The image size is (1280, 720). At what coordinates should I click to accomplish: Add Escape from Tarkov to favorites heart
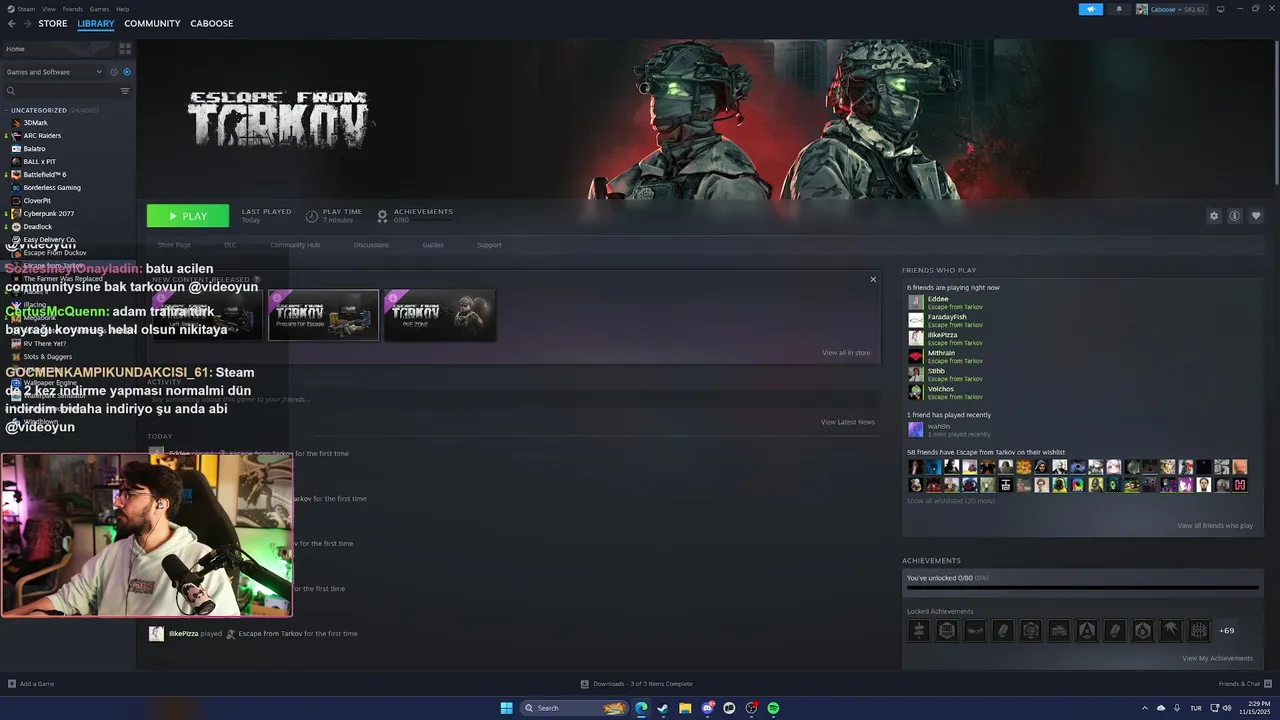coord(1256,216)
